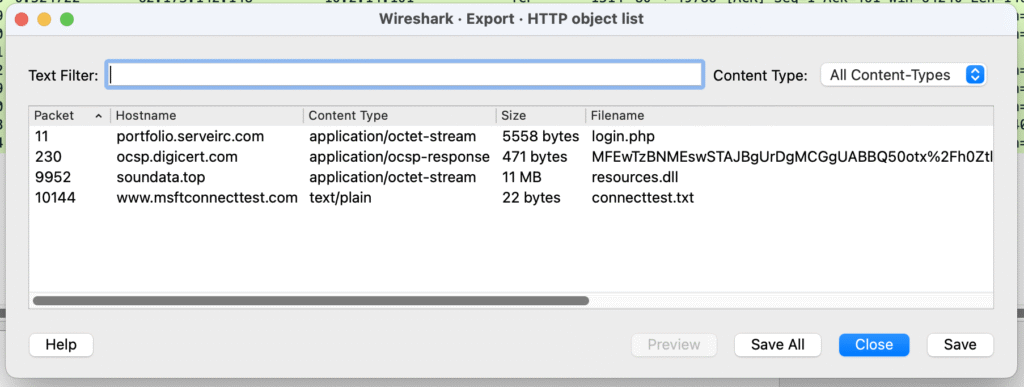This screenshot has height=387, width=1024.
Task: Select packet 11 cell
Action: click(41, 136)
